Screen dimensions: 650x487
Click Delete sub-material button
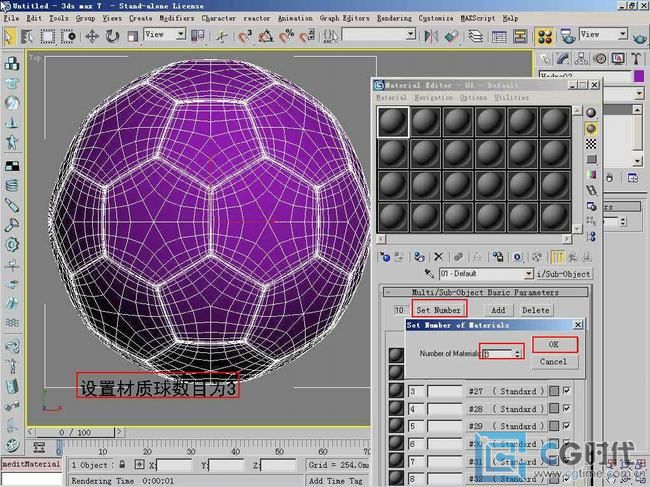536,310
